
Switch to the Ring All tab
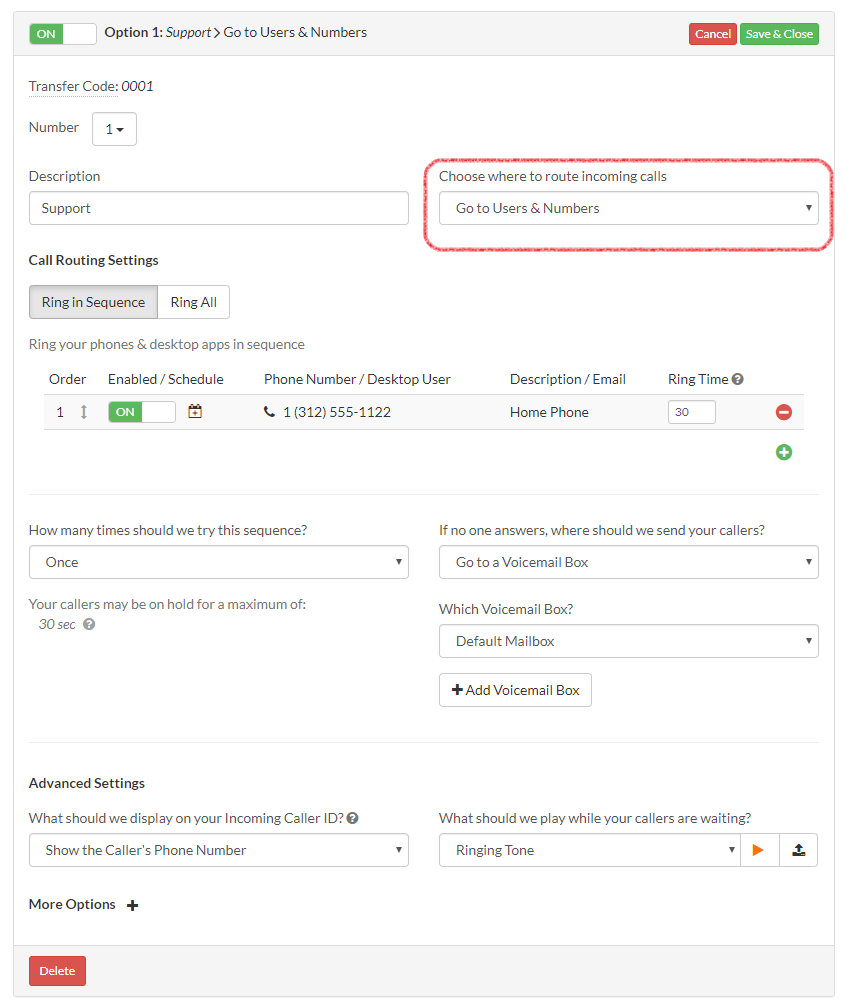(x=193, y=301)
